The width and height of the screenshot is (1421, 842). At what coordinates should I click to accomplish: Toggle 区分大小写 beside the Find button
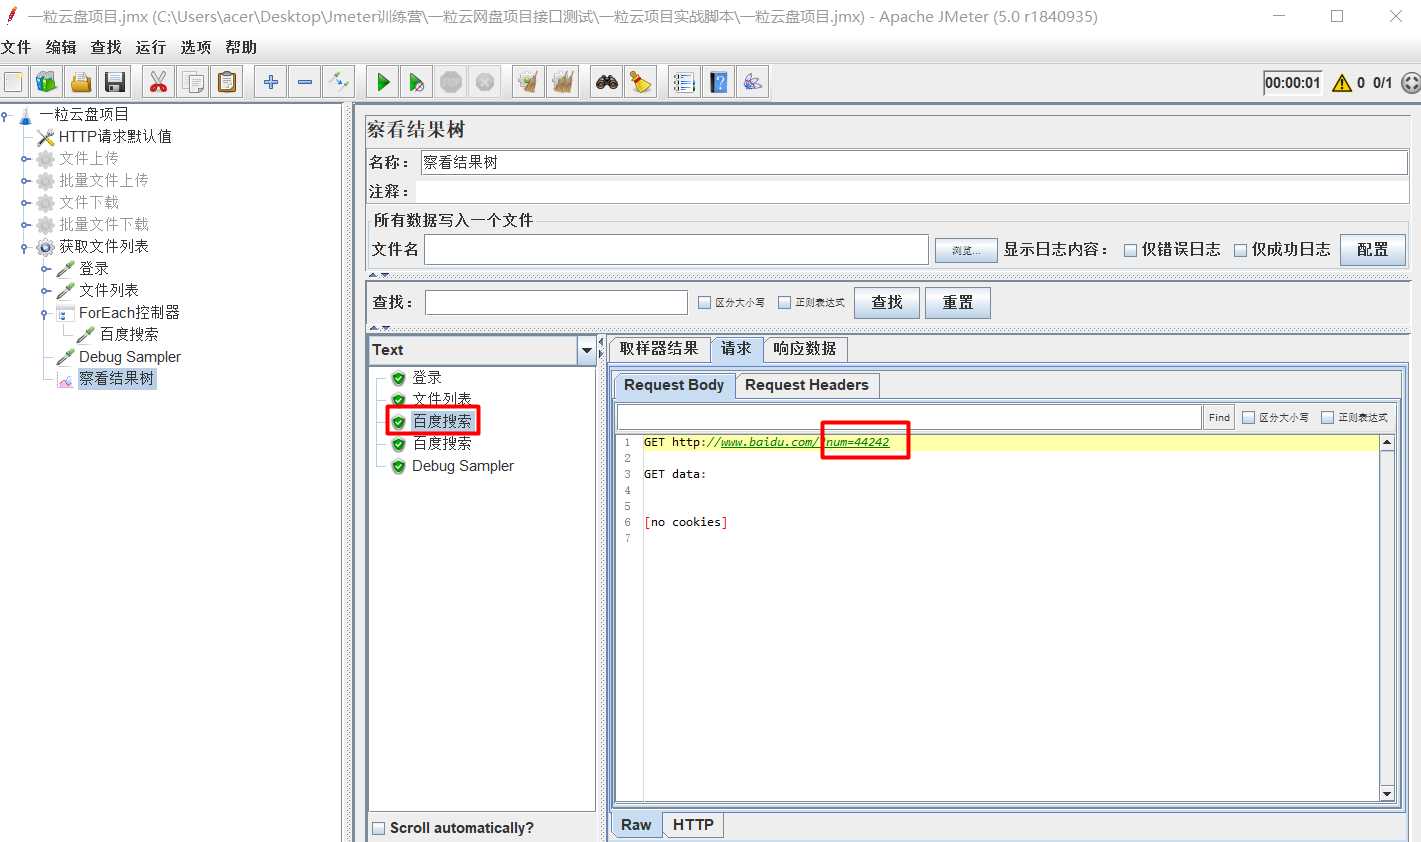1248,417
